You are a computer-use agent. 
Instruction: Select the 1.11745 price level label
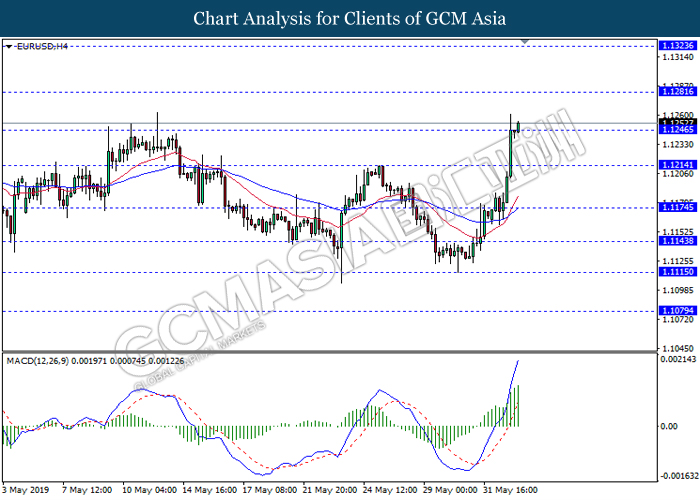coord(678,207)
